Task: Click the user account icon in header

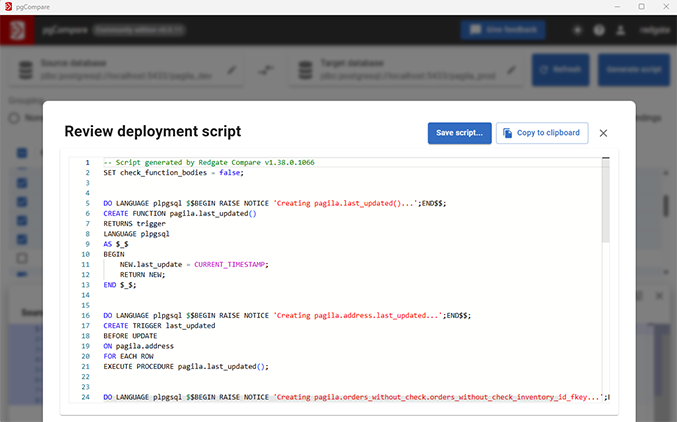Action: pyautogui.click(x=620, y=30)
